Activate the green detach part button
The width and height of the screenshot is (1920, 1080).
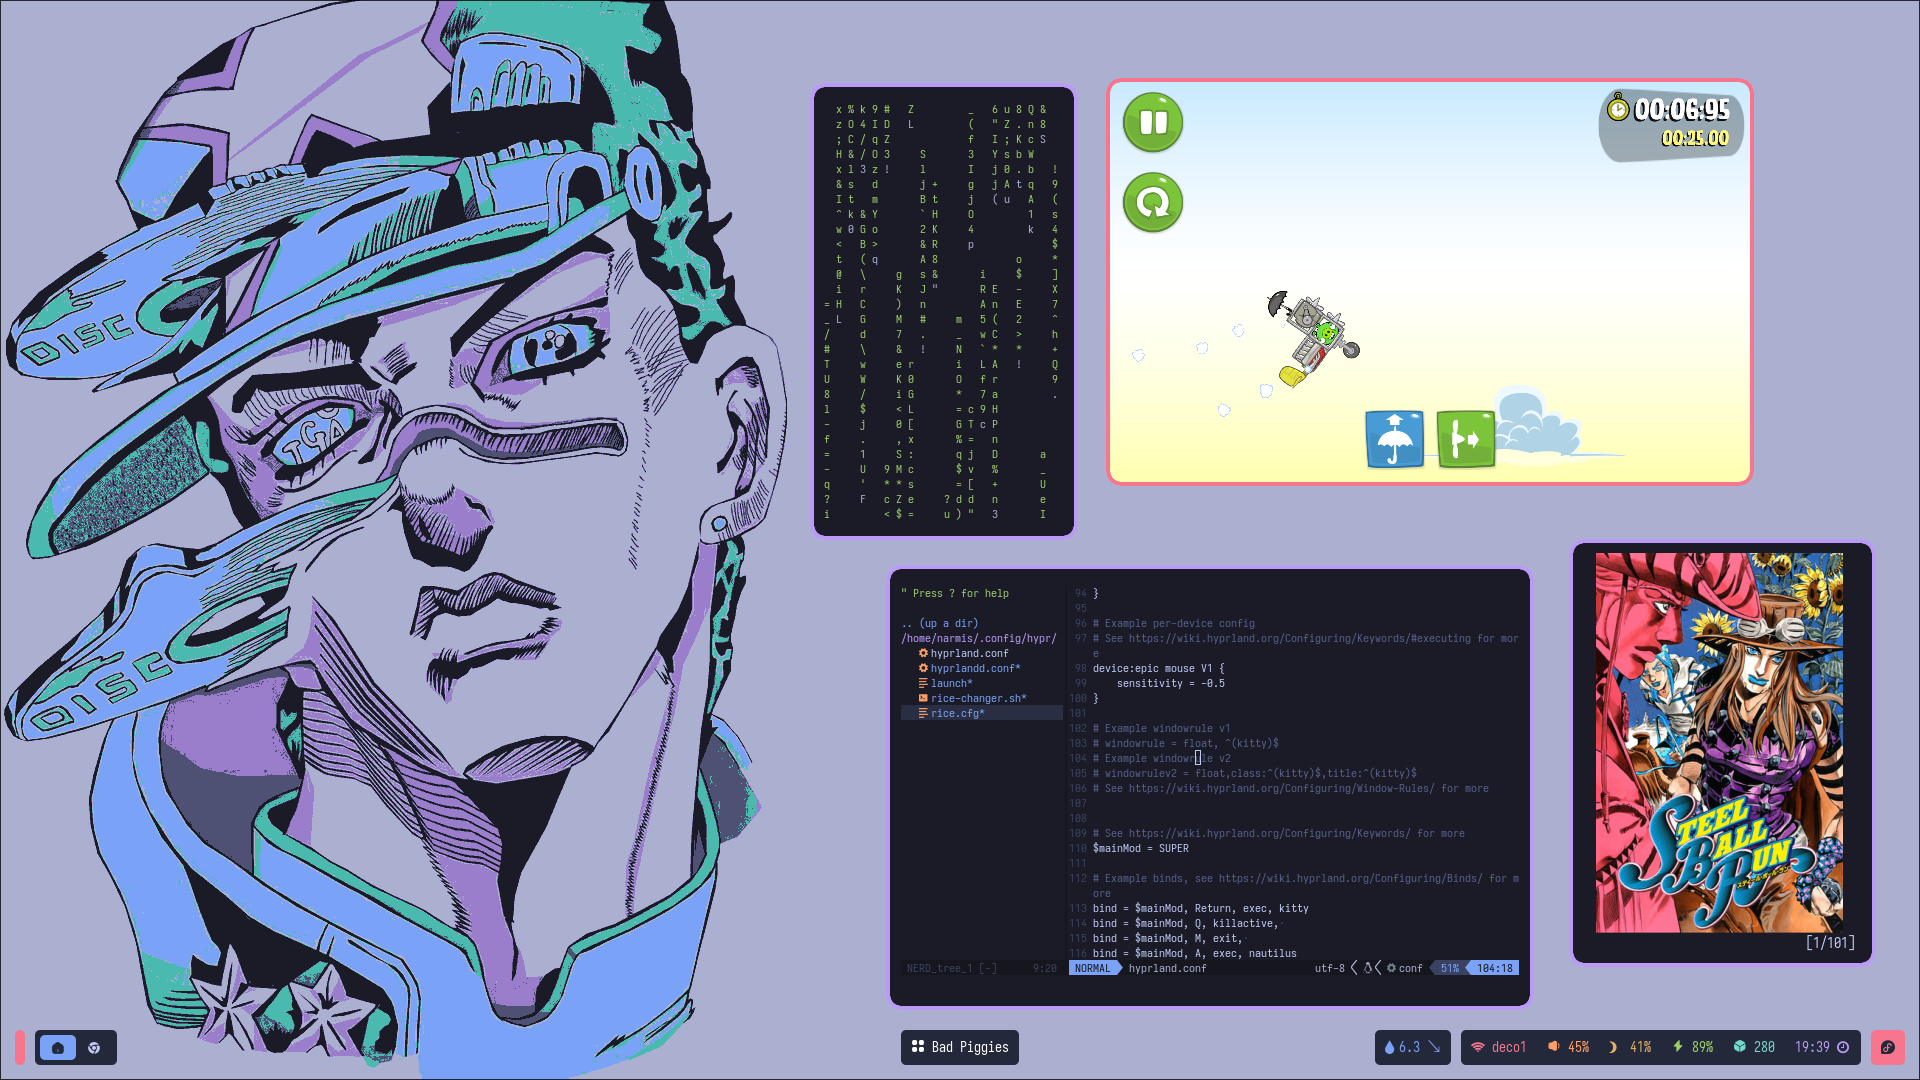point(1465,438)
